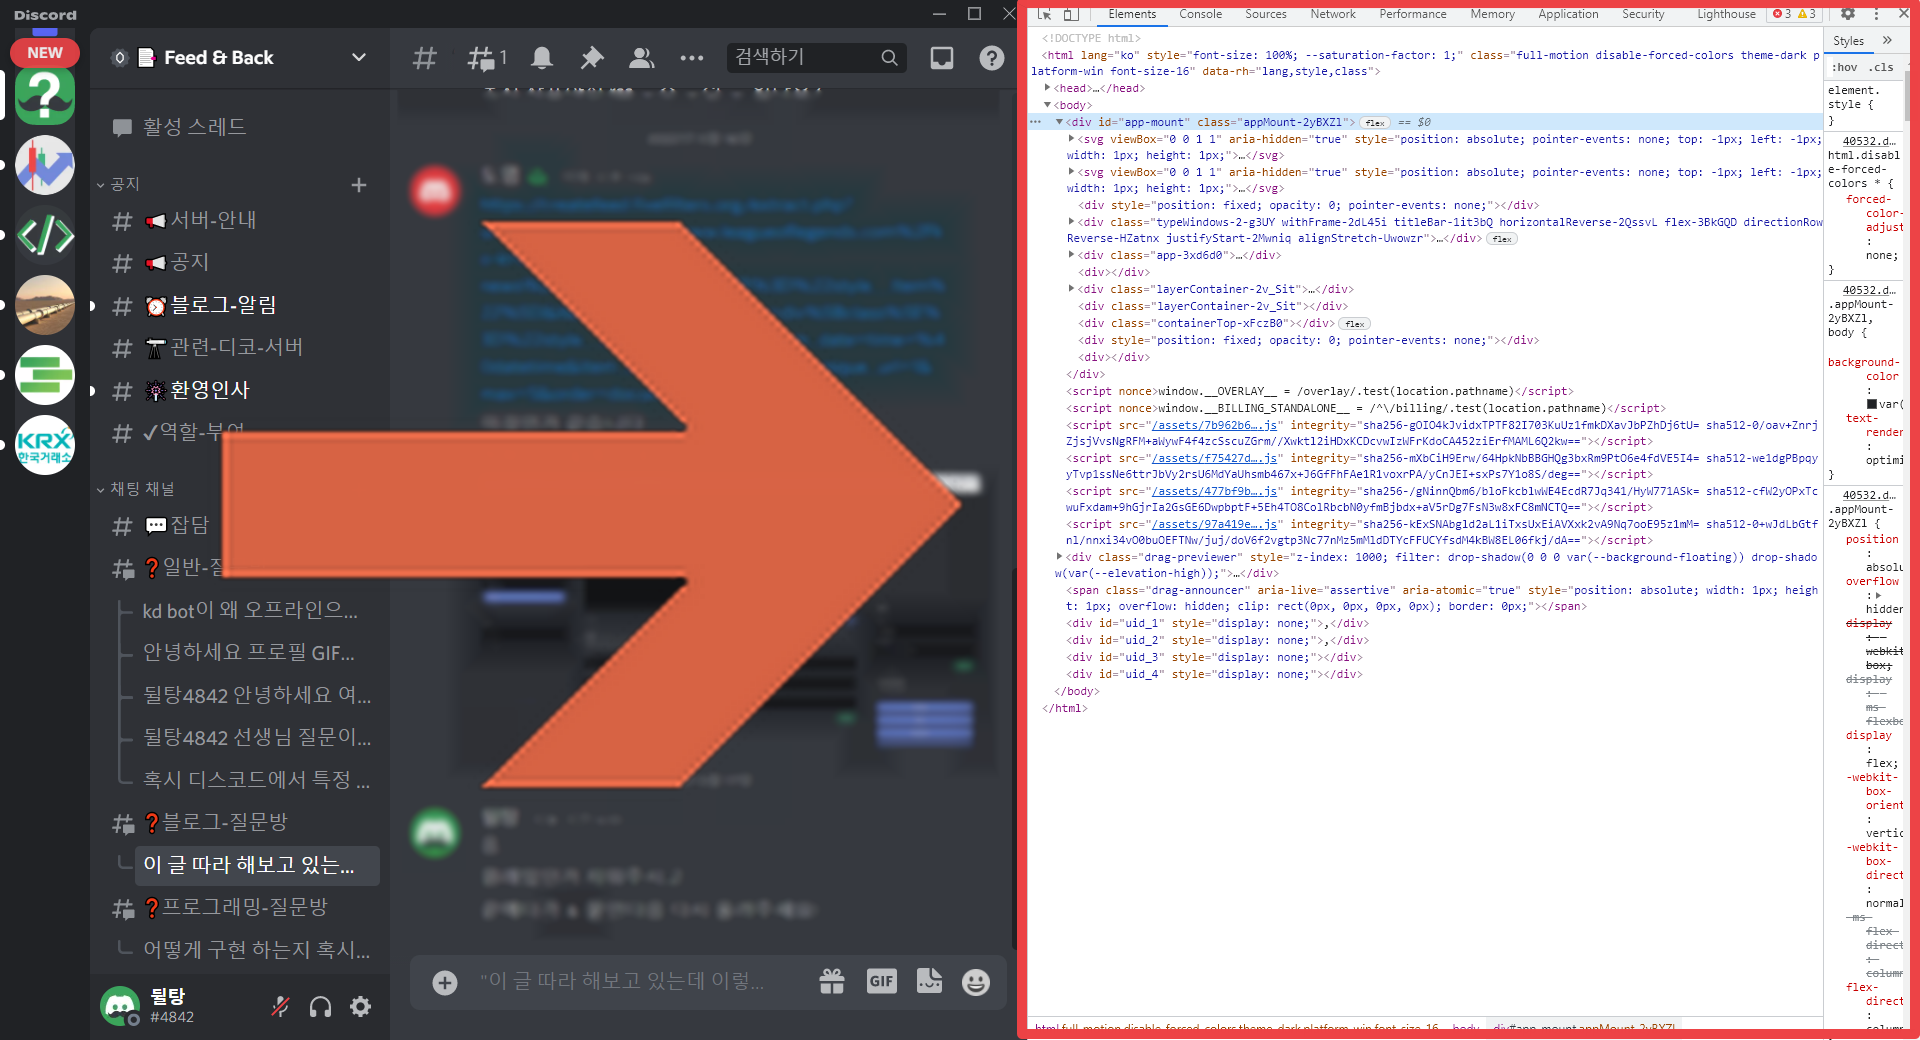Switch to the Application tab
This screenshot has height=1040, width=1920.
pyautogui.click(x=1568, y=14)
